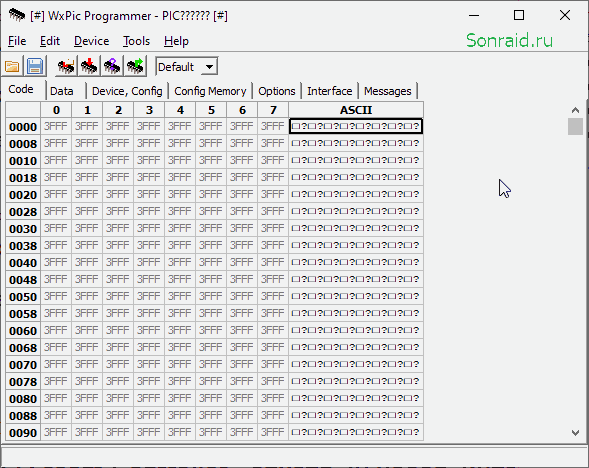Select row header 0008

[x=23, y=144]
